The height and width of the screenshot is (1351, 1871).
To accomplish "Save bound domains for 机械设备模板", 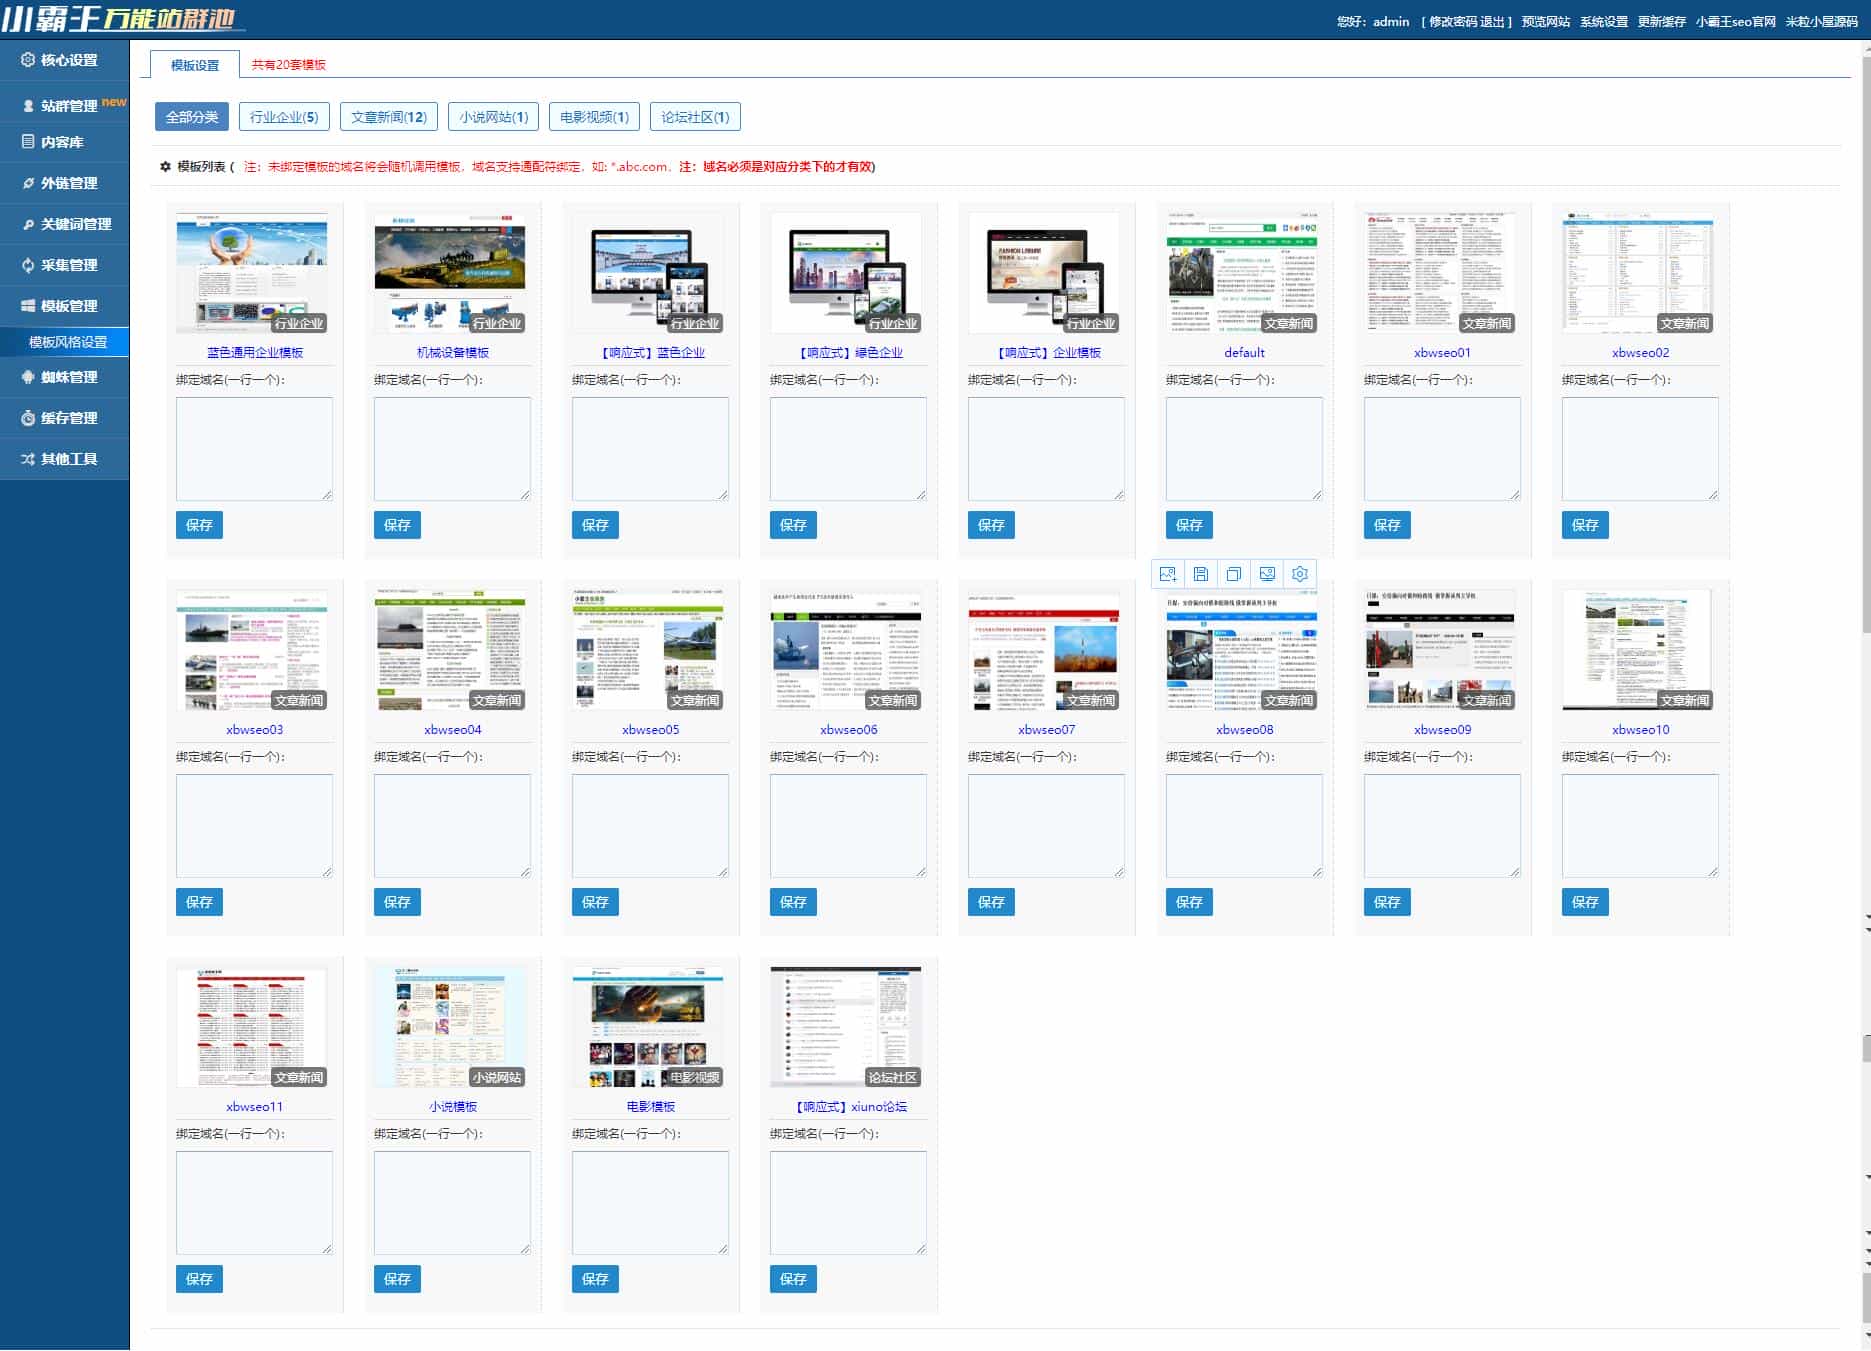I will point(397,525).
